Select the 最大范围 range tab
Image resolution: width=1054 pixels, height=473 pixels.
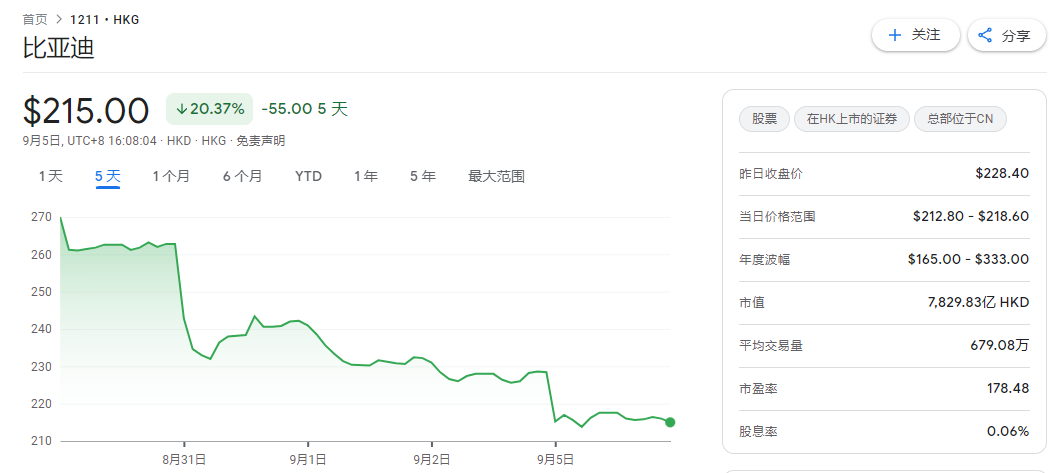click(x=496, y=177)
